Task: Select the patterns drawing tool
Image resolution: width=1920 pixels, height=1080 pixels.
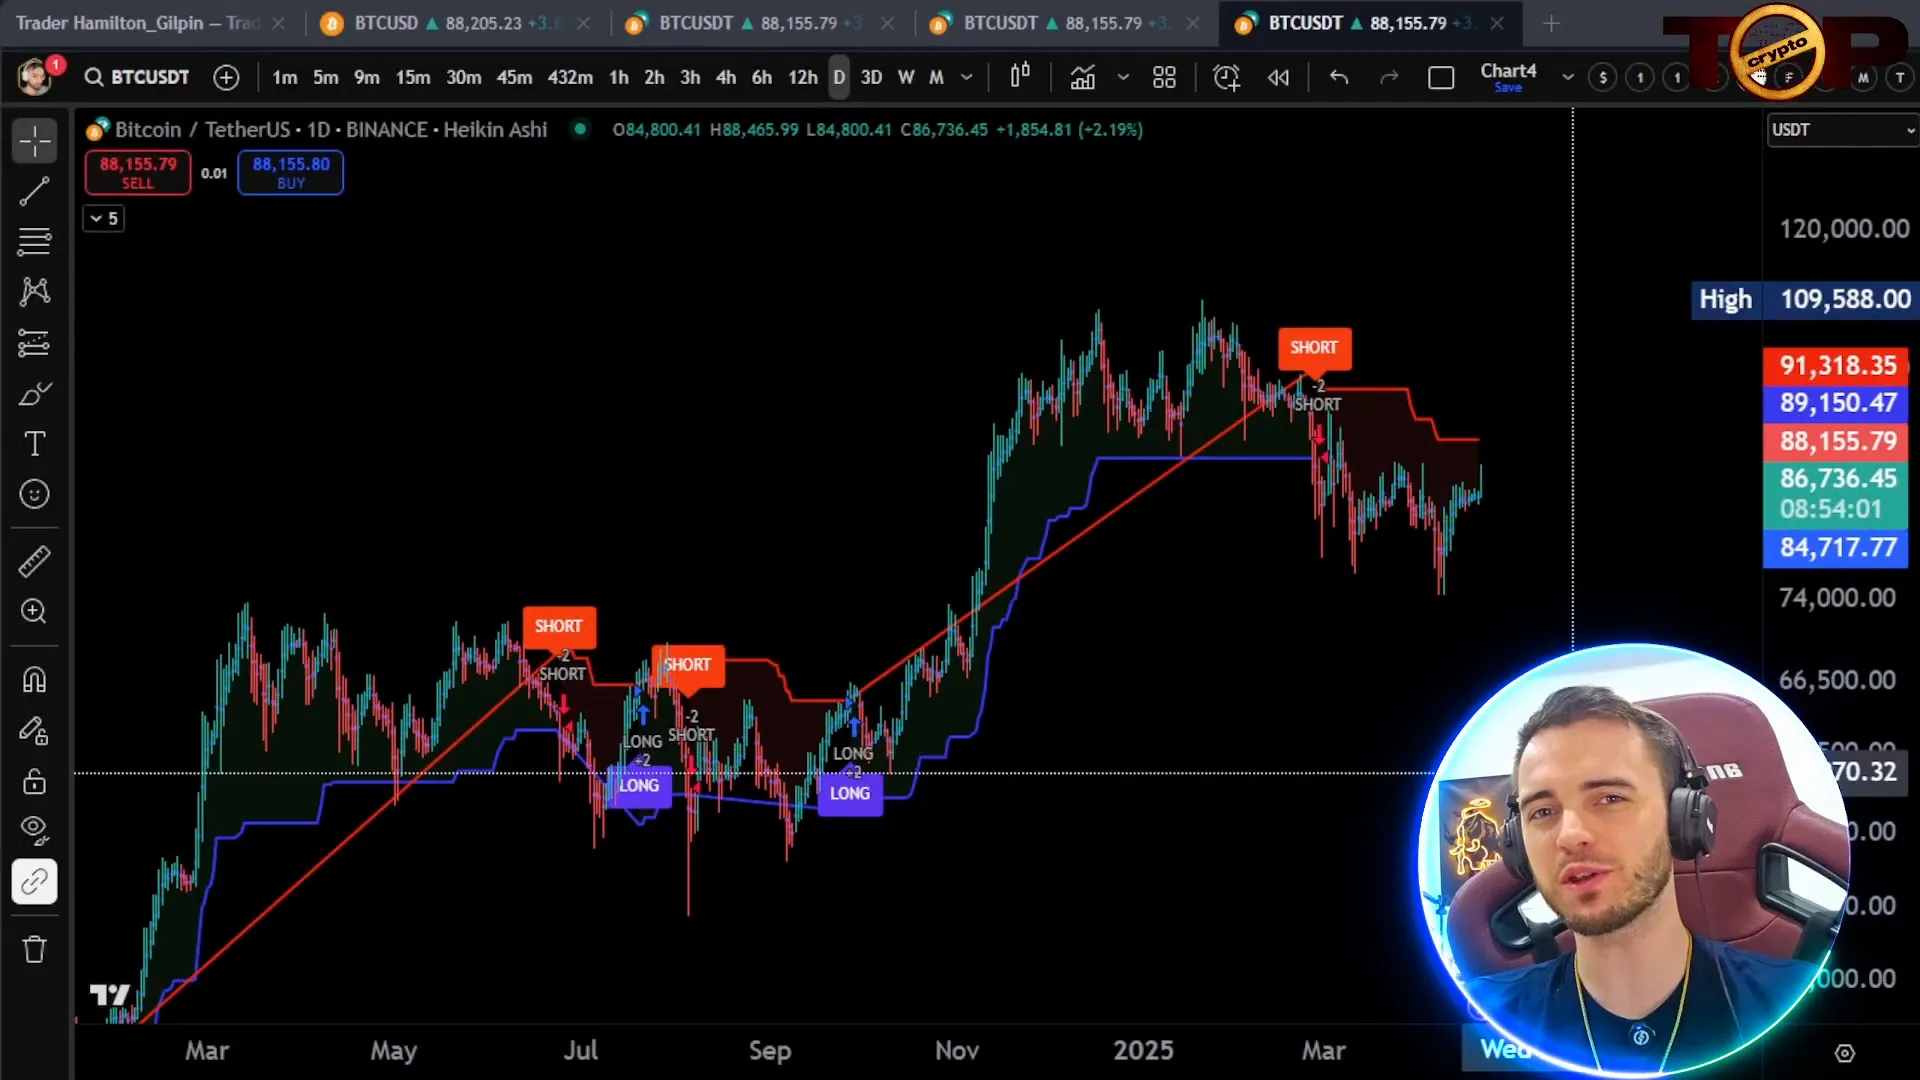Action: [34, 292]
